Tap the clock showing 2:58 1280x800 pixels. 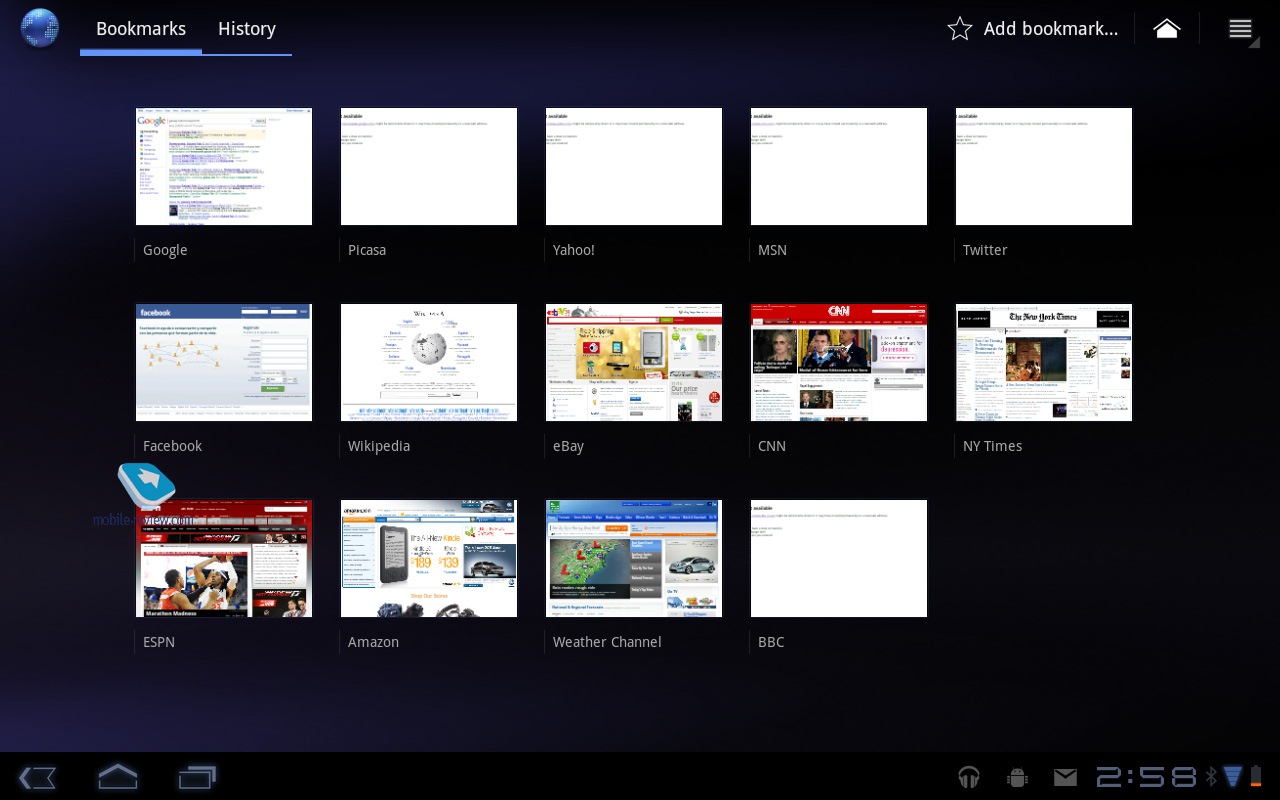tap(1146, 777)
